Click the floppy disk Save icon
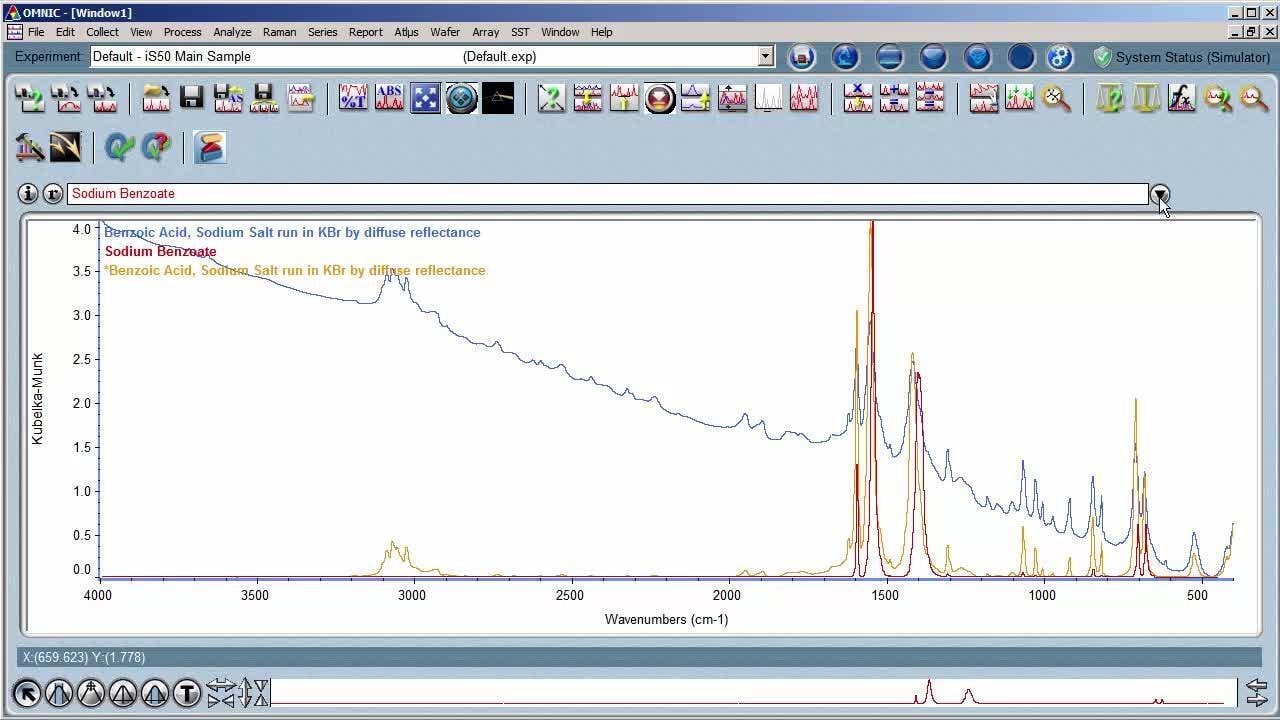Screen dimensions: 1280x720 click(x=192, y=97)
